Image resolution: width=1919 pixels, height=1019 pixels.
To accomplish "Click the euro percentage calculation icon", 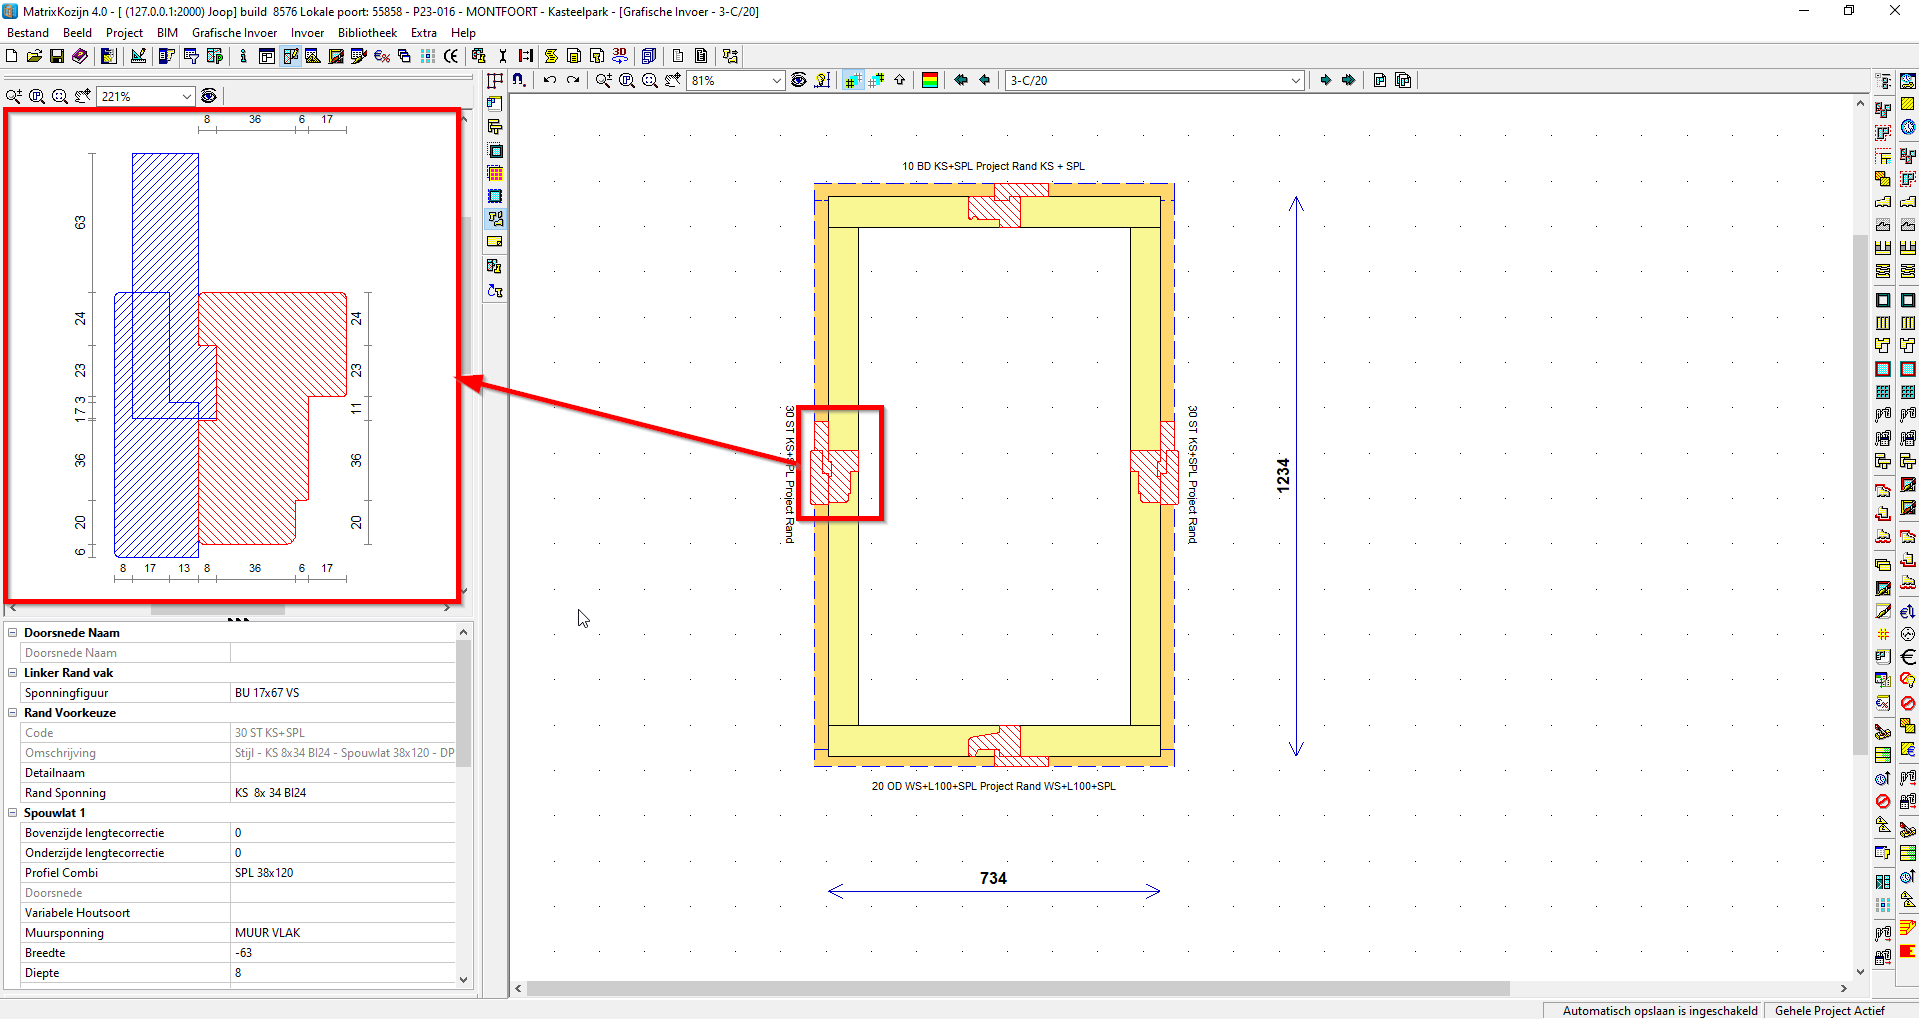I will coord(381,56).
